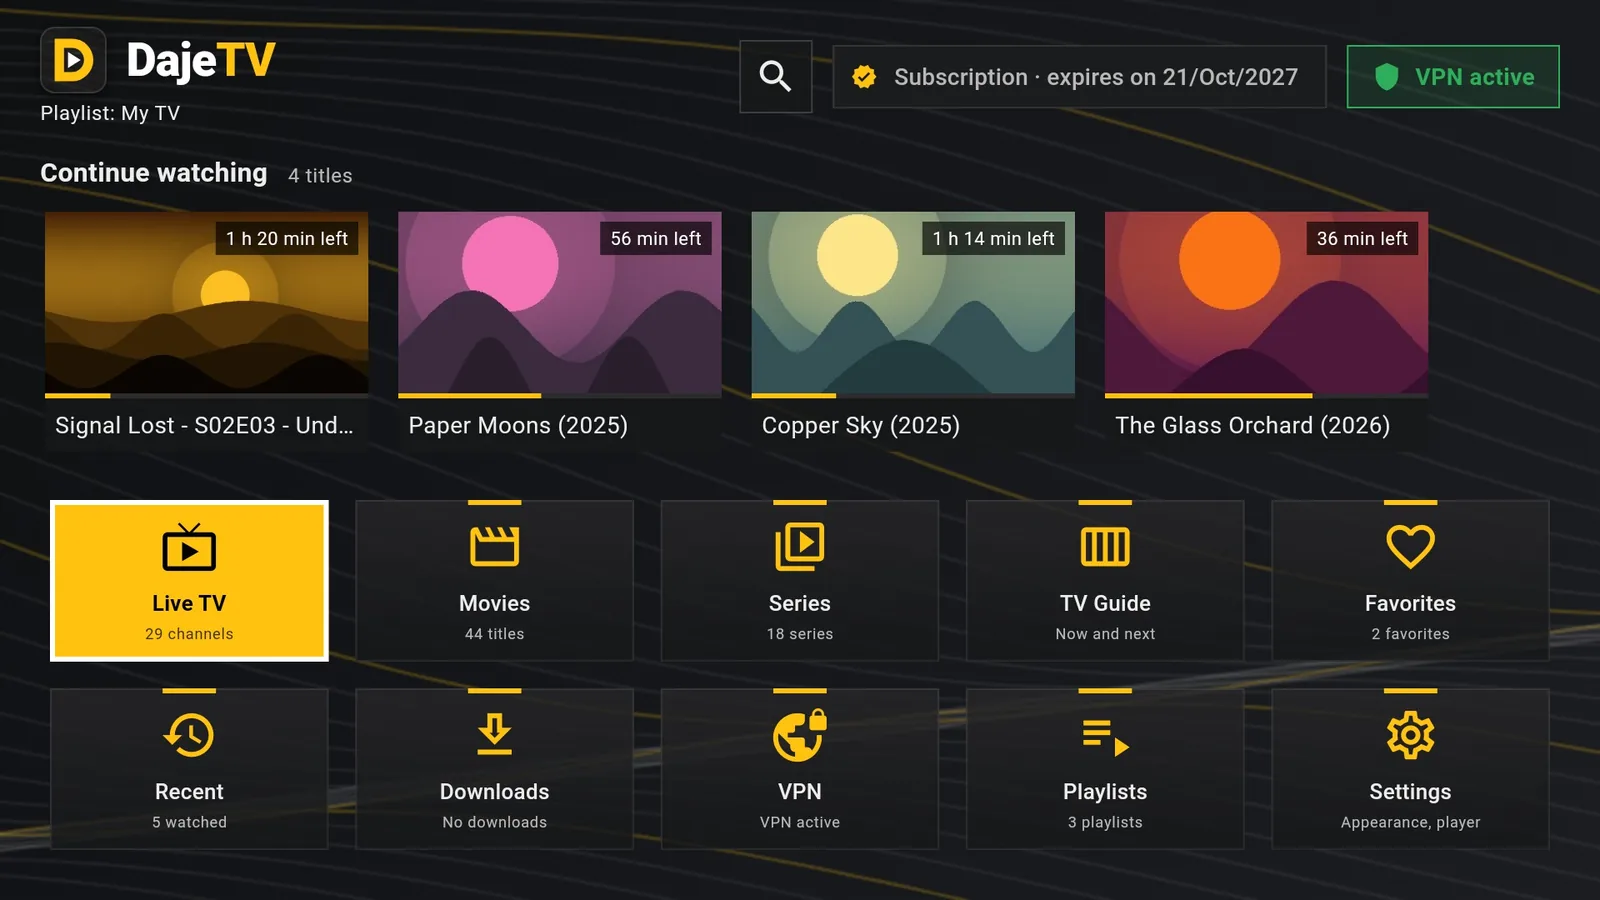This screenshot has height=900, width=1600.
Task: Click the 'Playlist: My TV' text
Action: (110, 113)
